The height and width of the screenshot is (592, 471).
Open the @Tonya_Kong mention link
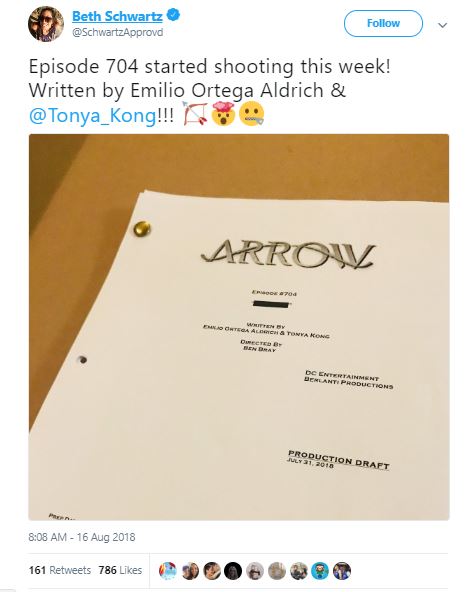[92, 116]
